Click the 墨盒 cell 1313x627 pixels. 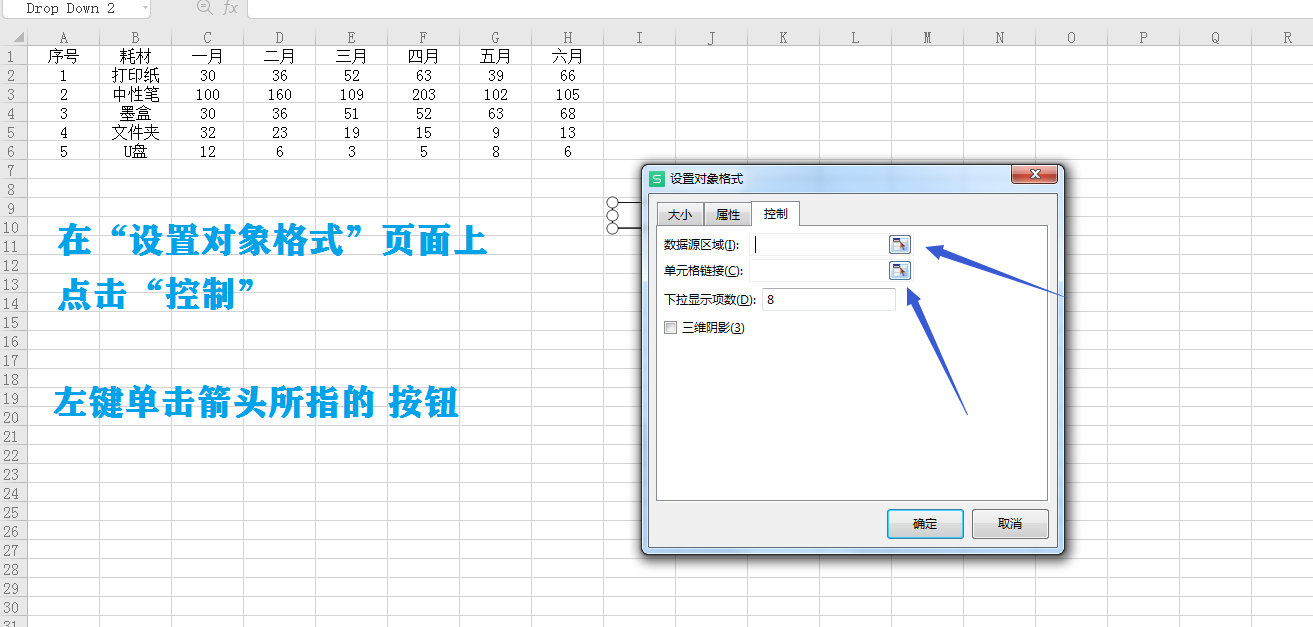[135, 113]
